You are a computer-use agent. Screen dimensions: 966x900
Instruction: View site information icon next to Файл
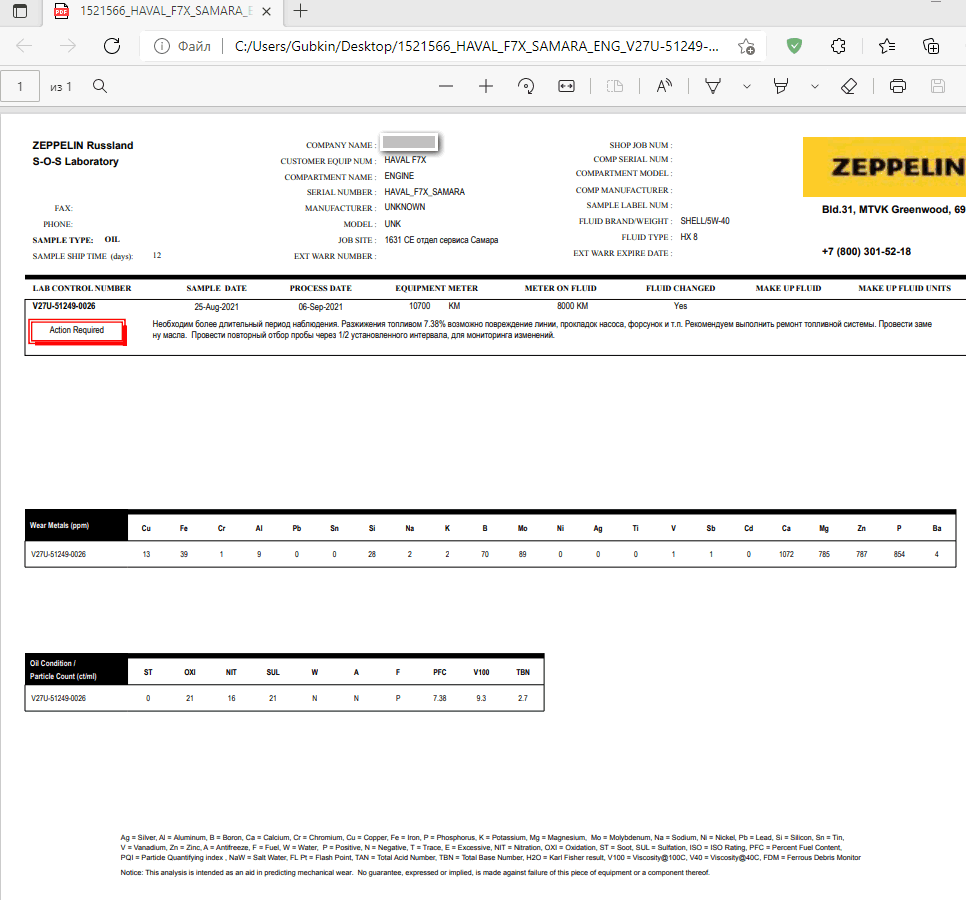(x=161, y=46)
